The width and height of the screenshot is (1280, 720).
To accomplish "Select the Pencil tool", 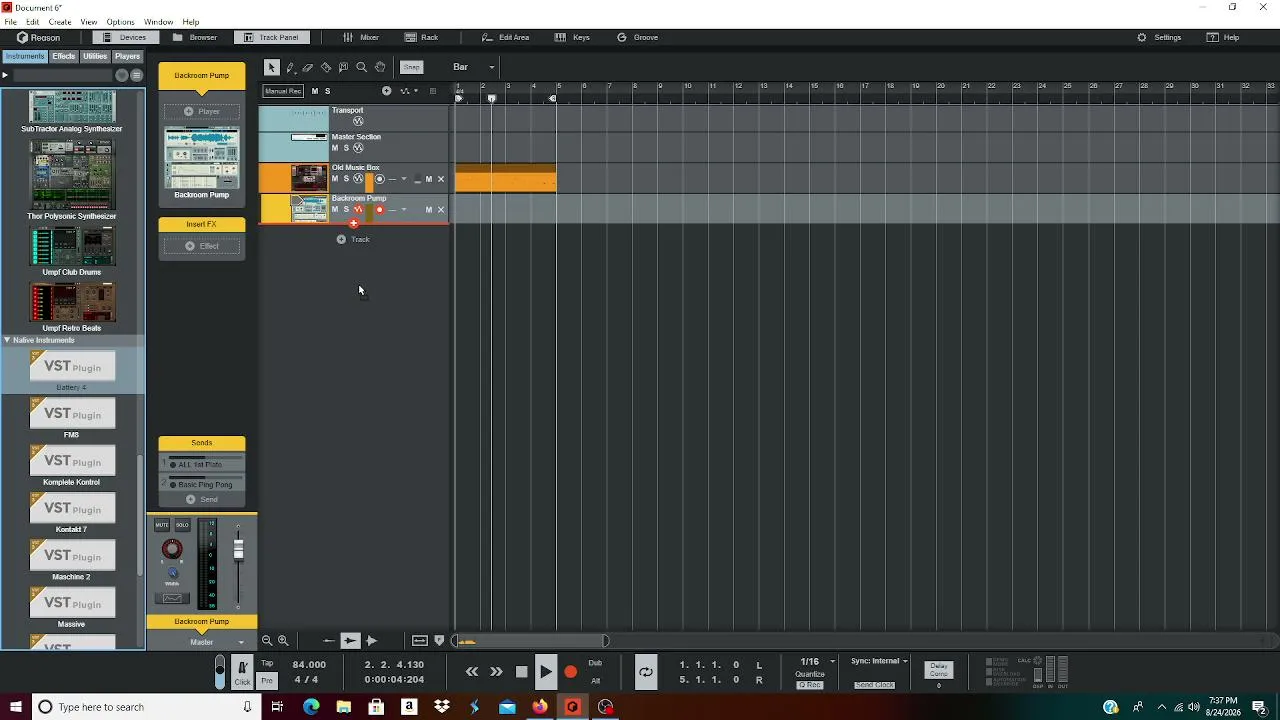I will click(x=290, y=67).
